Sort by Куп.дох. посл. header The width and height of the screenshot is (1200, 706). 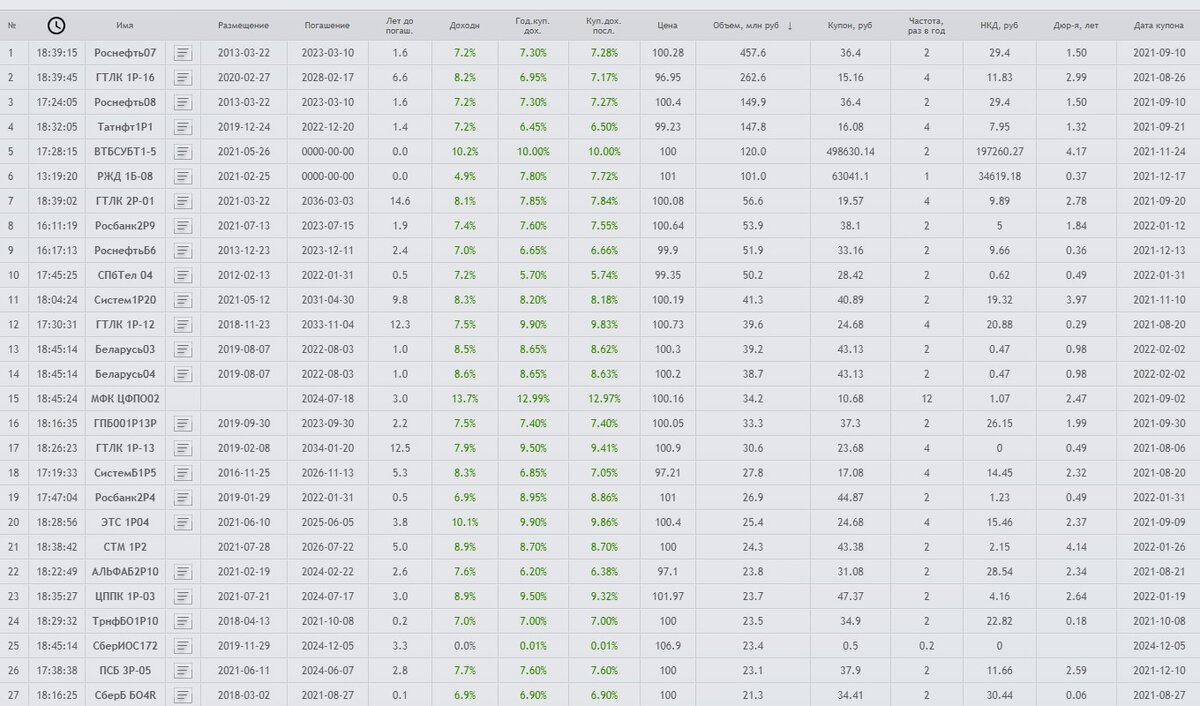[604, 25]
